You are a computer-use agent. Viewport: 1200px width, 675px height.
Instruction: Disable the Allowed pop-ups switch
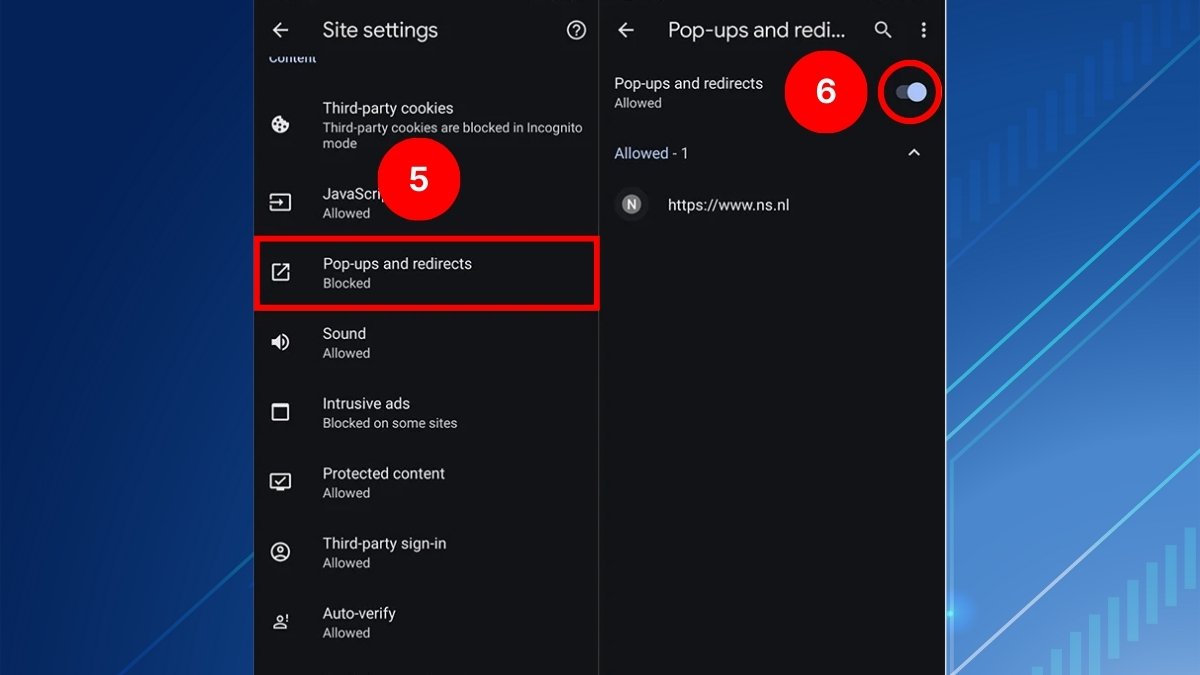pos(910,92)
